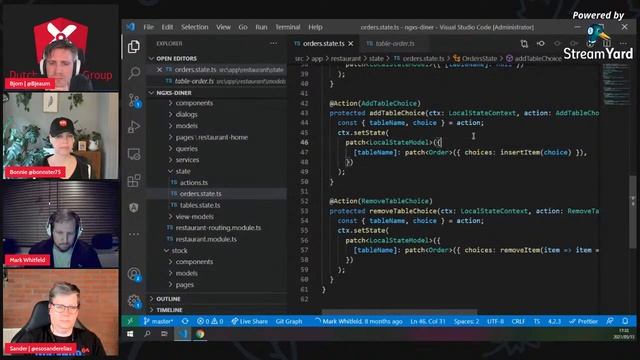640x360 pixels.
Task: Open Explorer panel more actions ellipsis
Action: pyautogui.click(x=273, y=43)
